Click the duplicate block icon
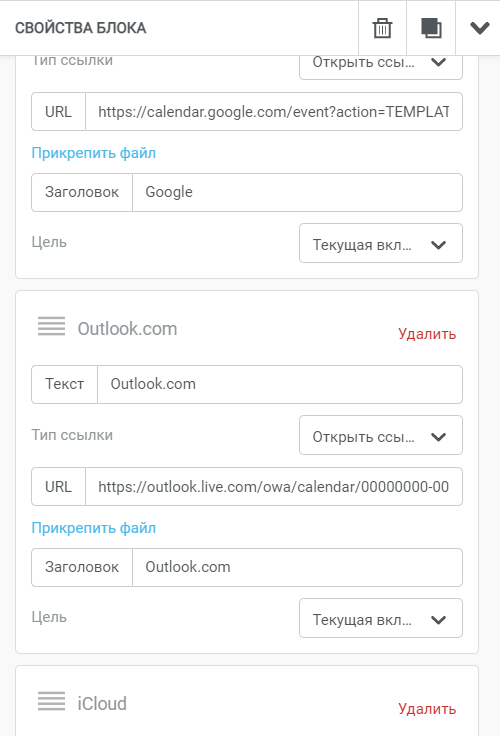500x736 pixels. [431, 28]
